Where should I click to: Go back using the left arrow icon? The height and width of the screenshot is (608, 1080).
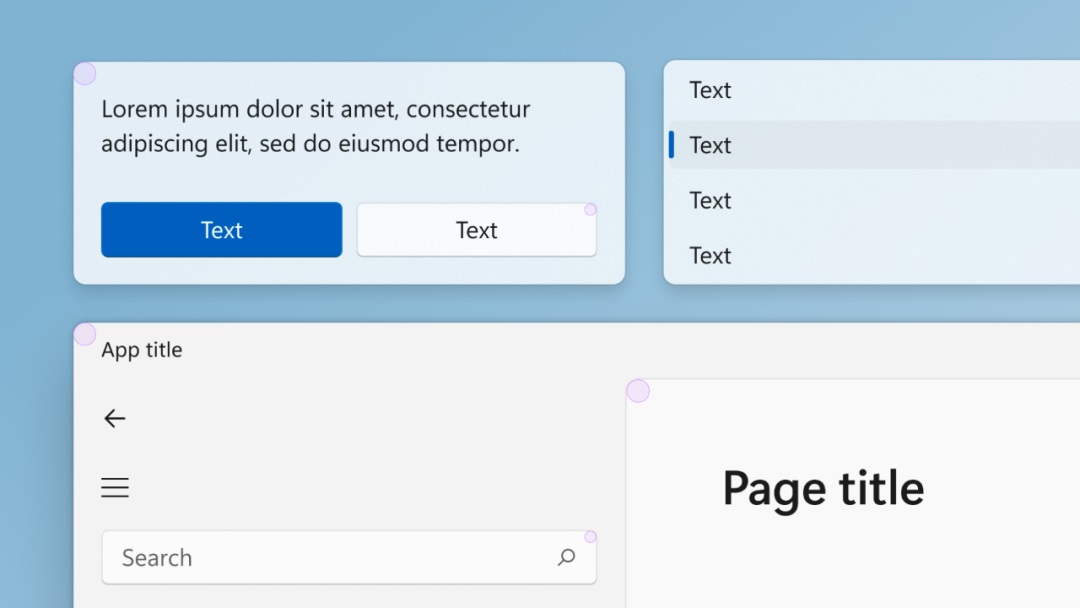pyautogui.click(x=114, y=418)
